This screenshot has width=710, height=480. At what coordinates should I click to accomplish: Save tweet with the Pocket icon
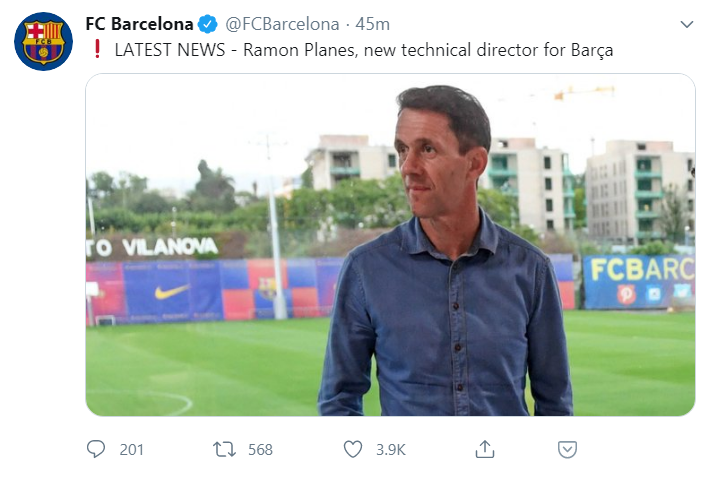coord(567,449)
